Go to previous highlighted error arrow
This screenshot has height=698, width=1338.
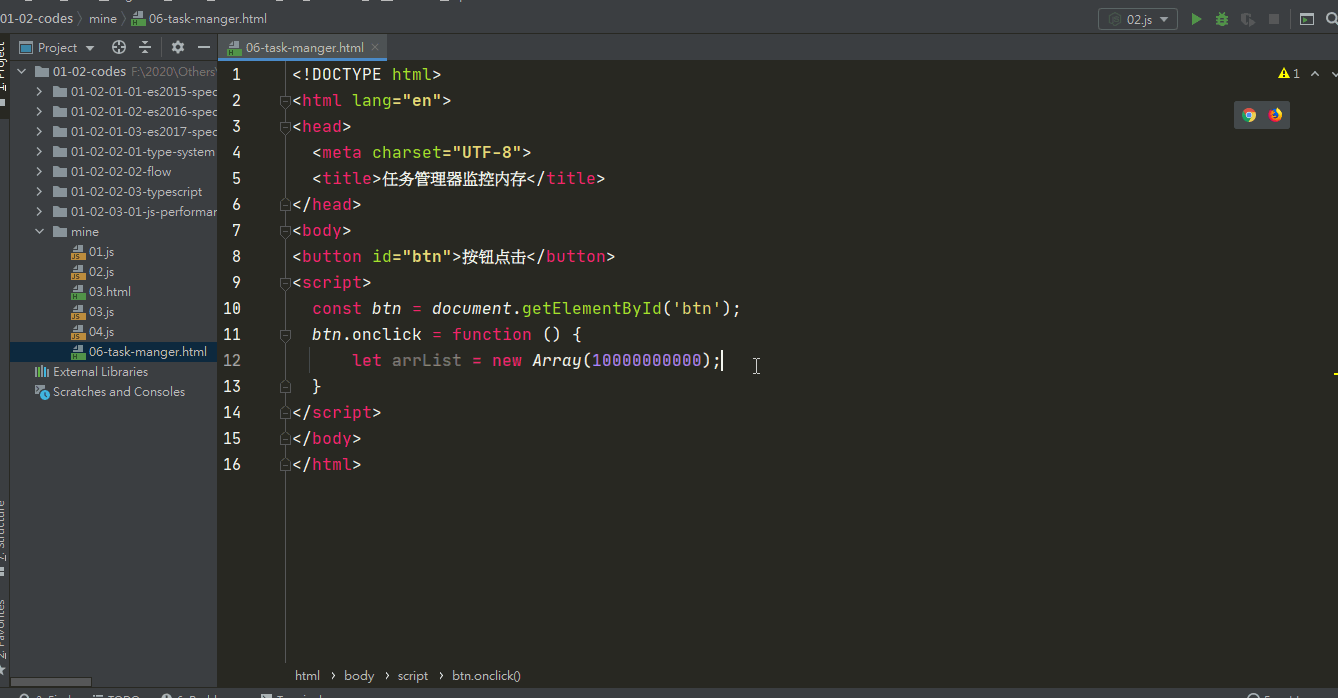tap(1315, 73)
